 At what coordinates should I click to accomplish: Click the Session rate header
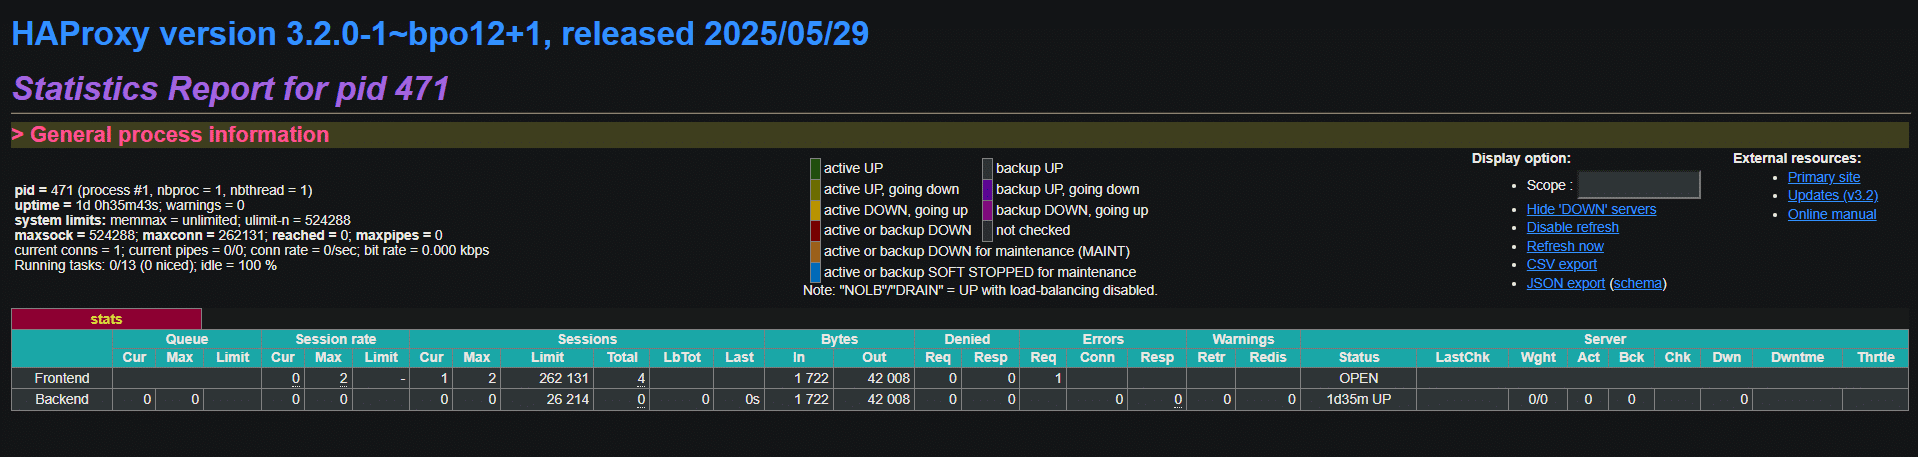point(336,339)
